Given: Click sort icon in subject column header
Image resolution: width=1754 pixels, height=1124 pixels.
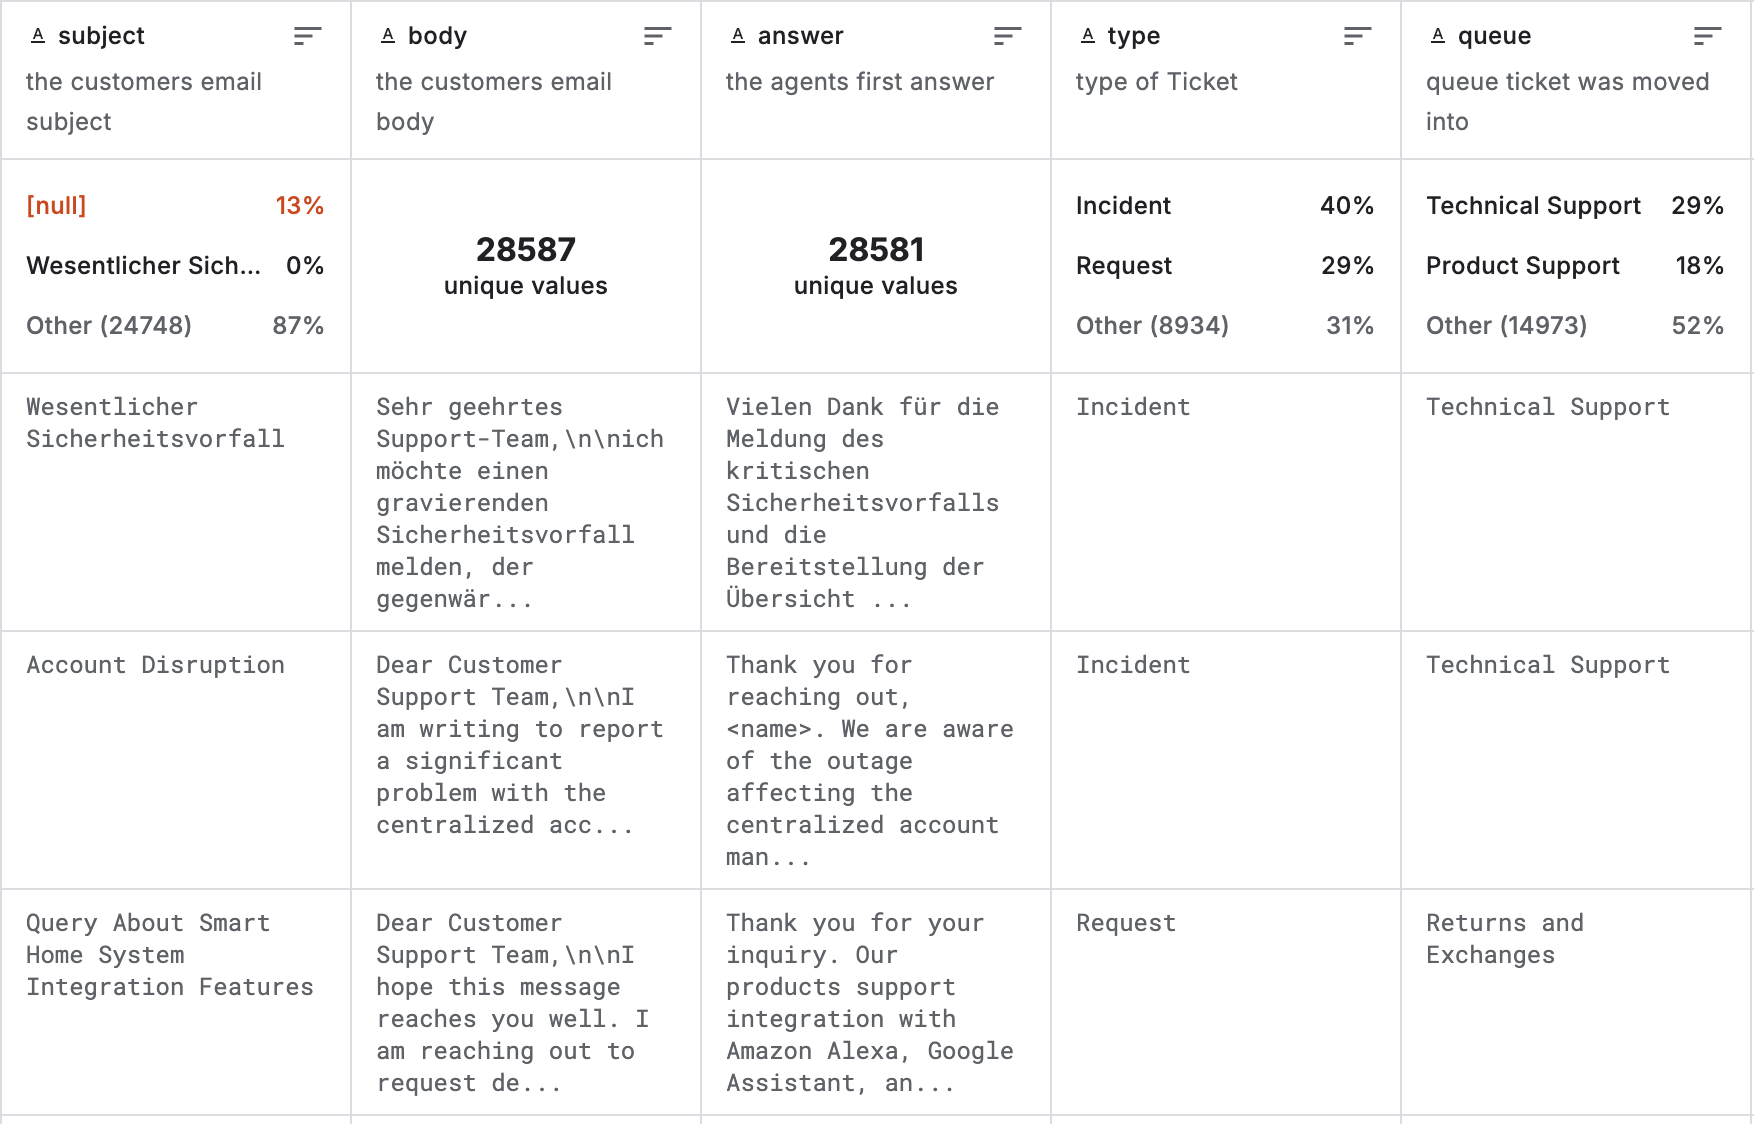Looking at the screenshot, I should [307, 37].
